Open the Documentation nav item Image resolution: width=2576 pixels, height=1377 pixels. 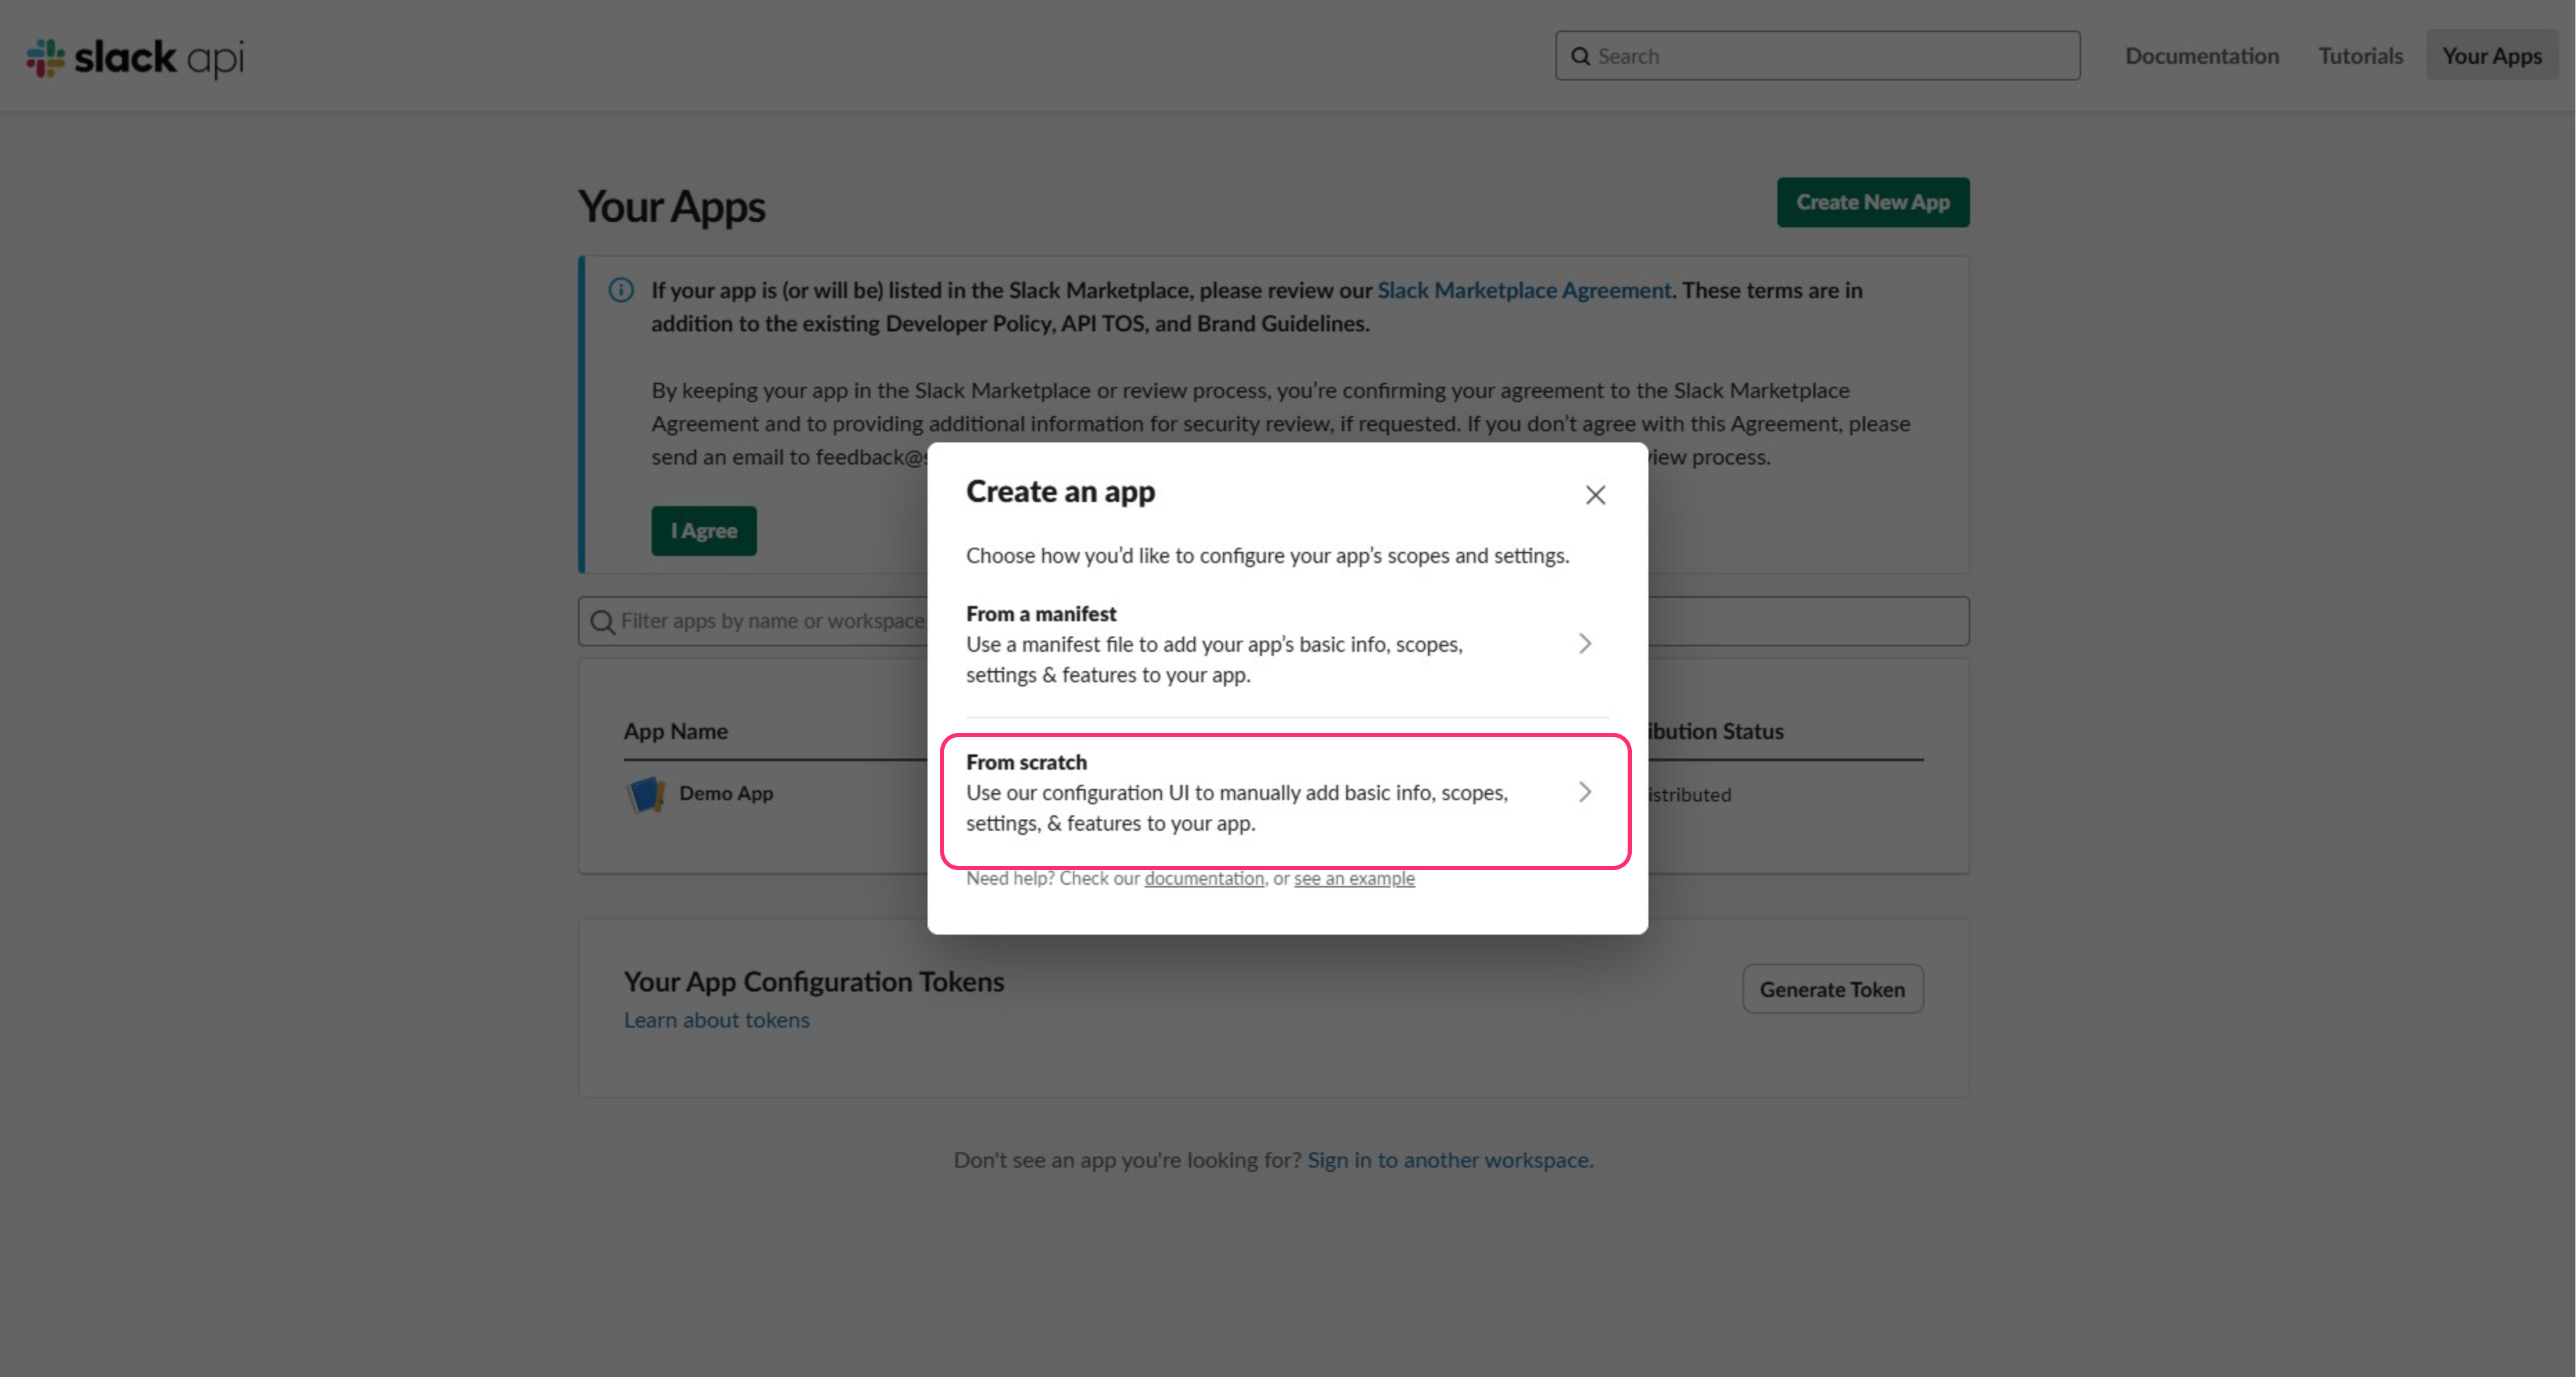click(x=2202, y=56)
